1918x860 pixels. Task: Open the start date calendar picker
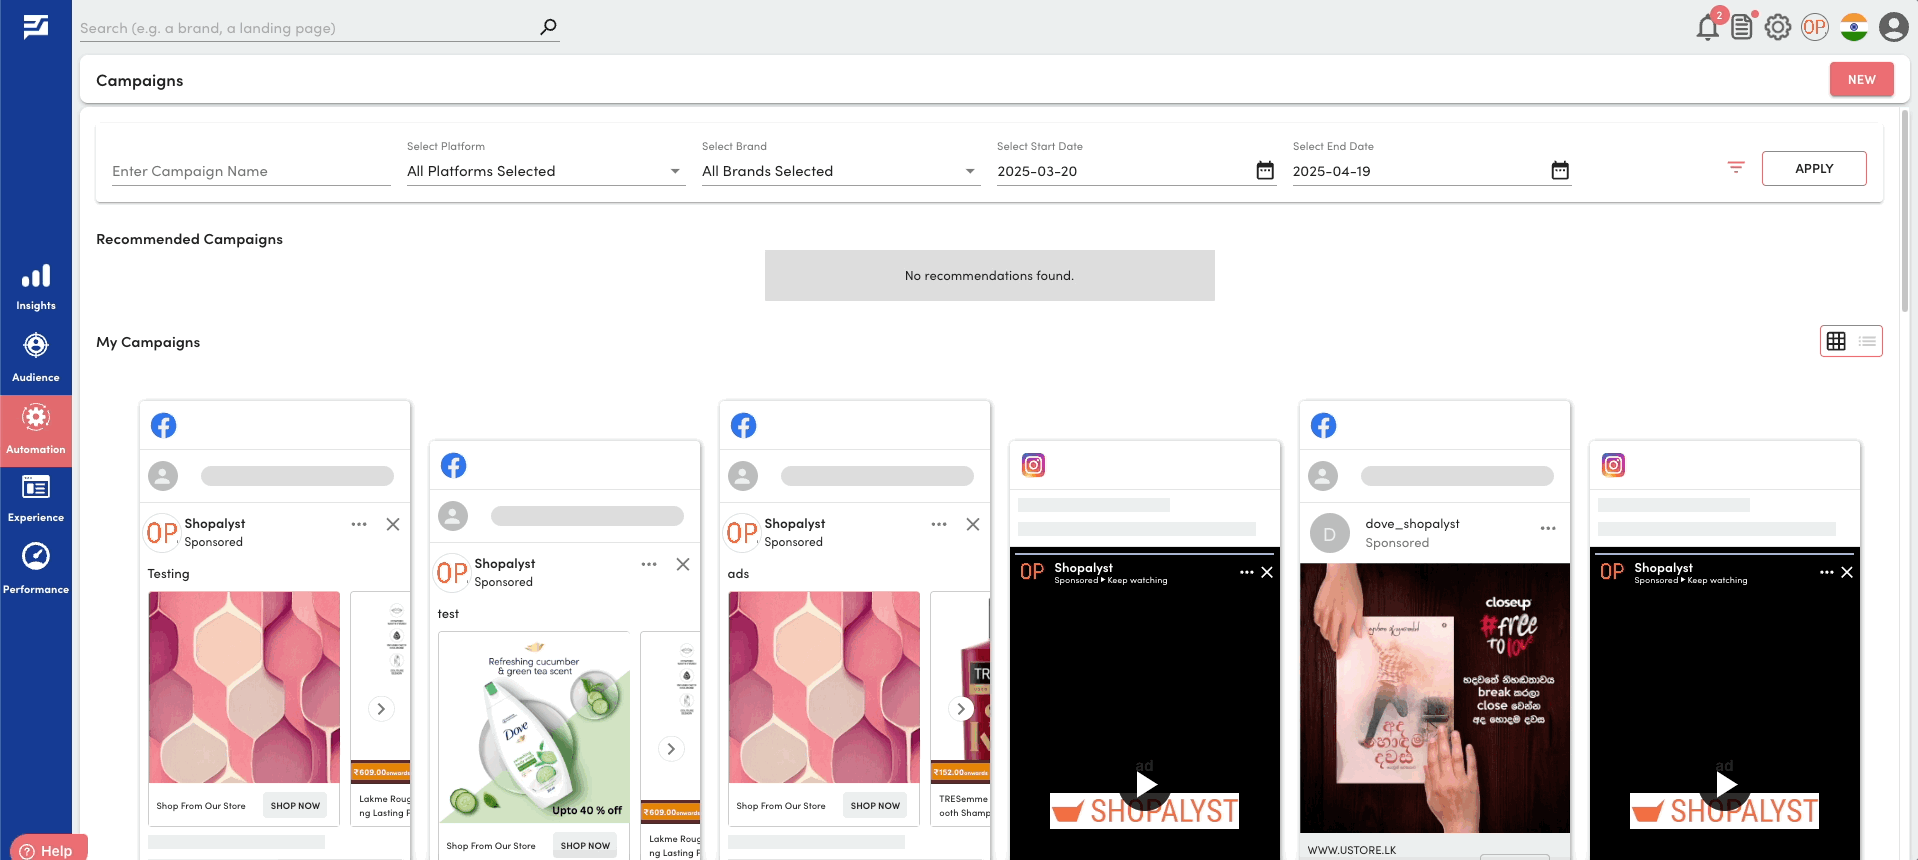click(1265, 171)
